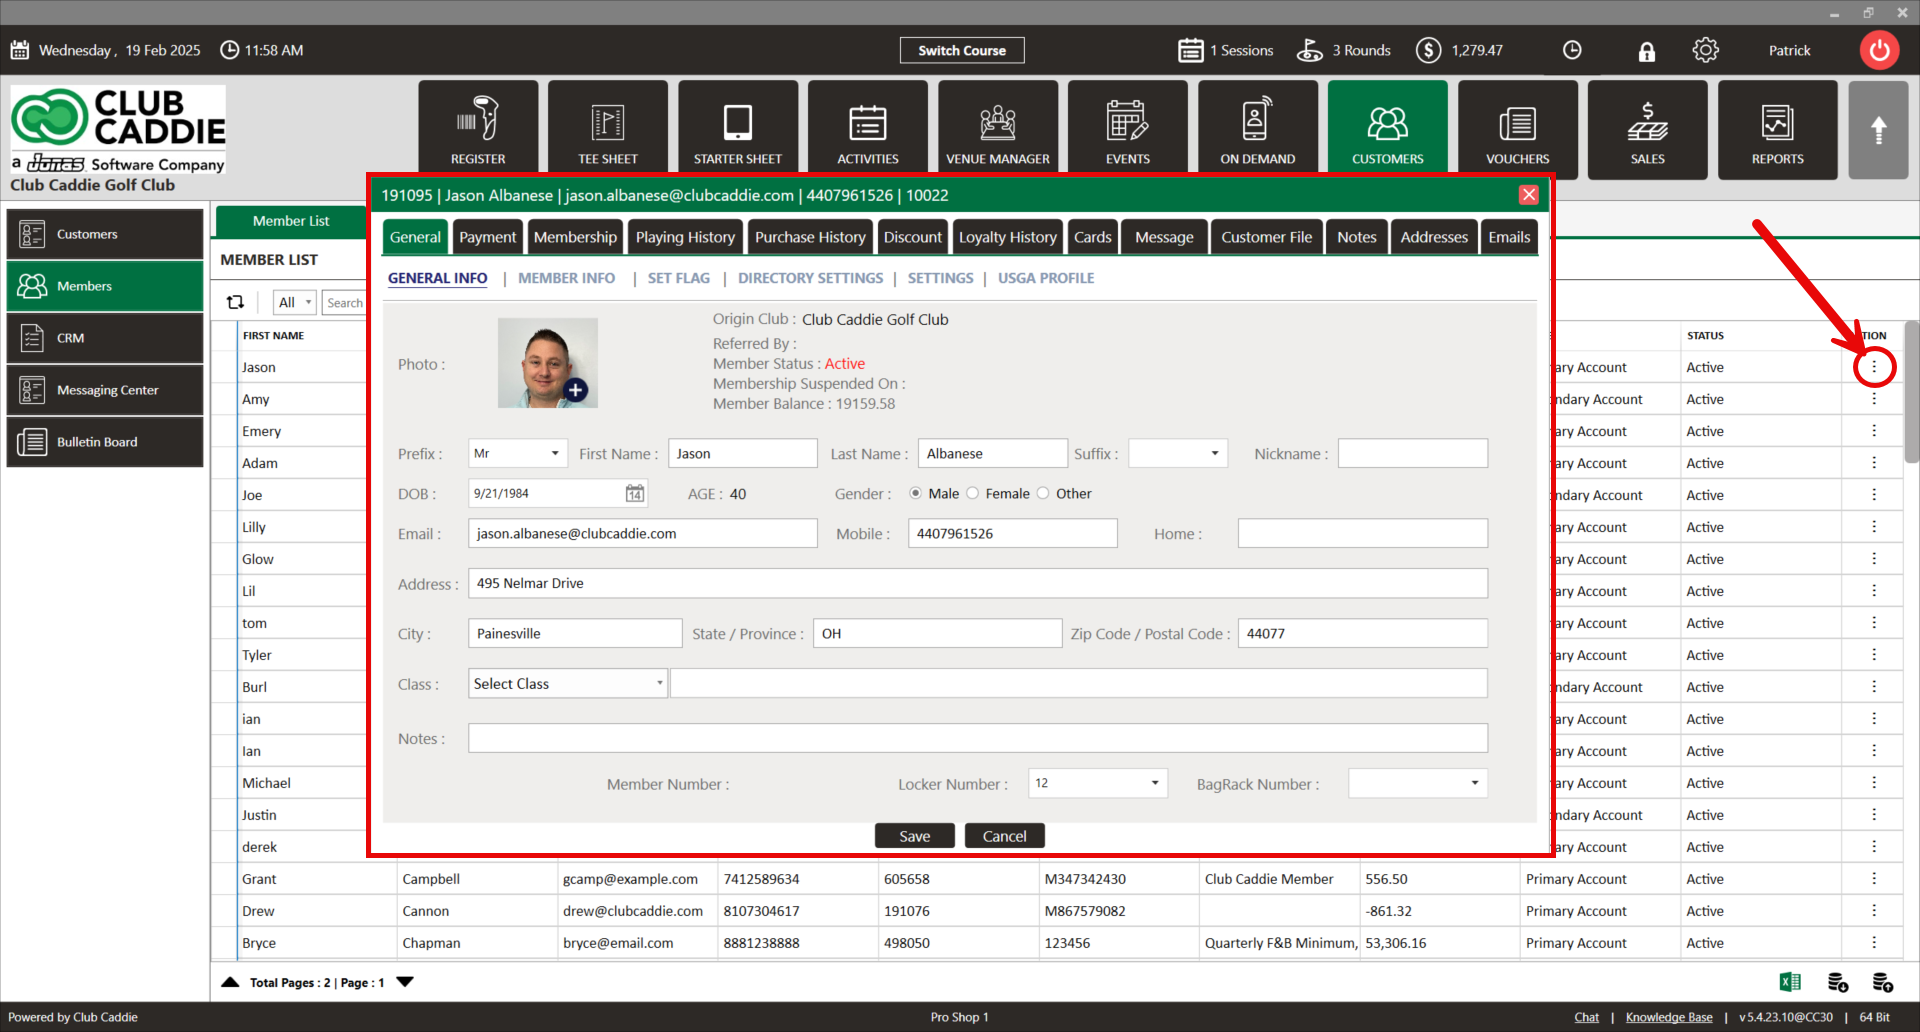Click the Email input field
The width and height of the screenshot is (1920, 1032).
pos(643,533)
